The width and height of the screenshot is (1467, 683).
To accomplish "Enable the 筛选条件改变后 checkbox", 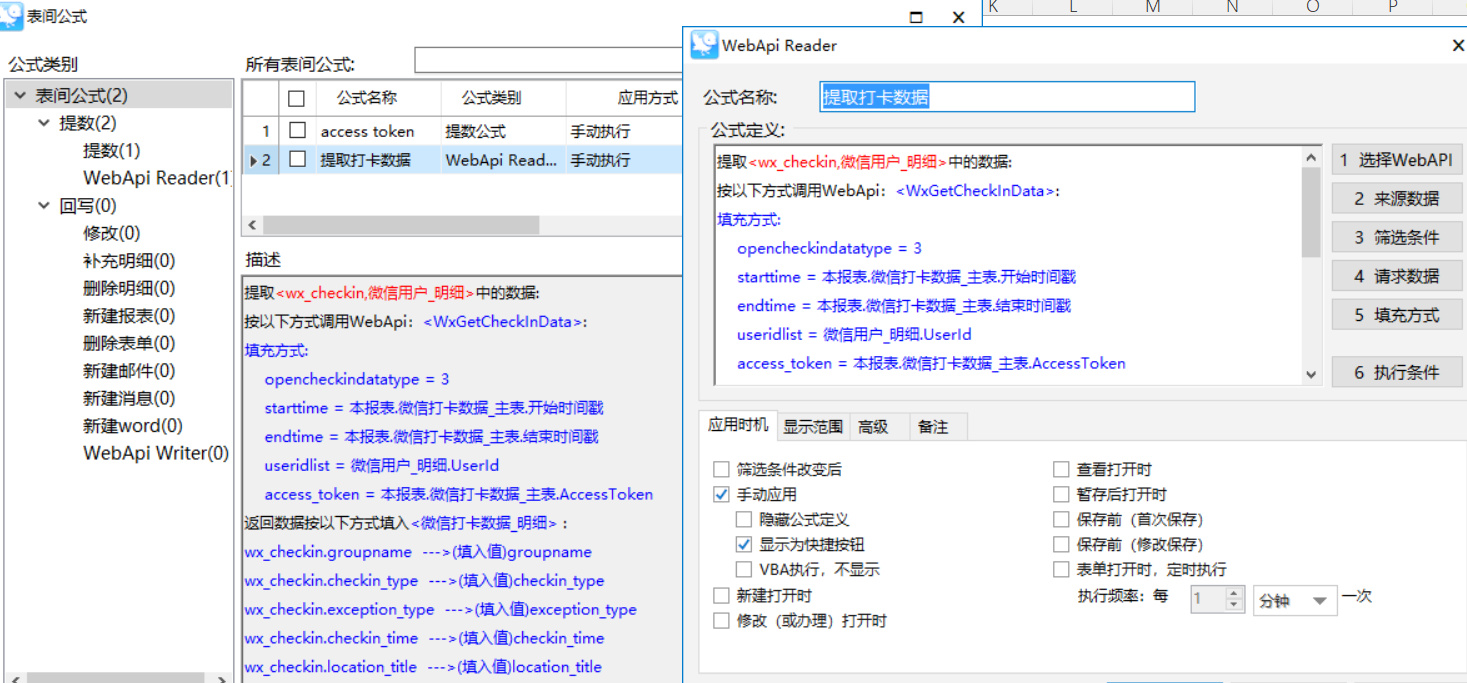I will [721, 469].
